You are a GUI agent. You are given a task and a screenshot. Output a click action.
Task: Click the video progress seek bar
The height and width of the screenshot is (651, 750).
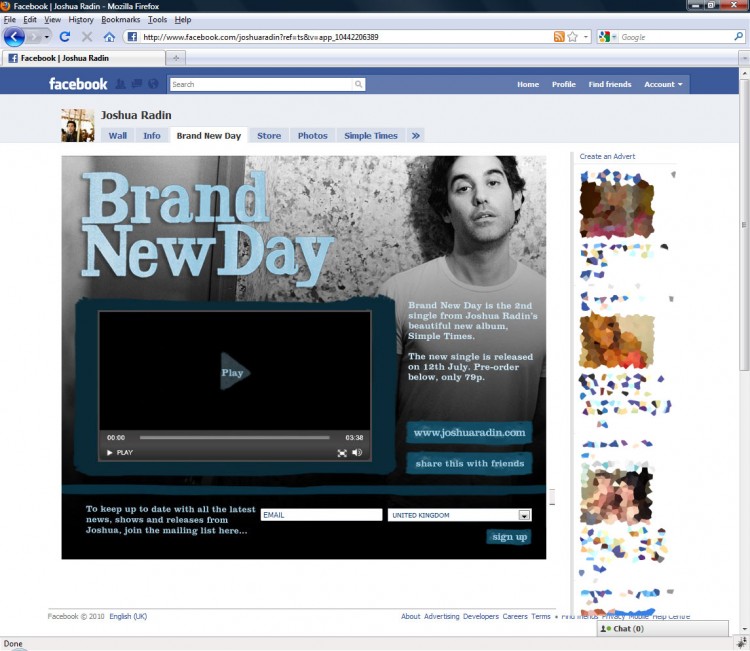pos(234,437)
